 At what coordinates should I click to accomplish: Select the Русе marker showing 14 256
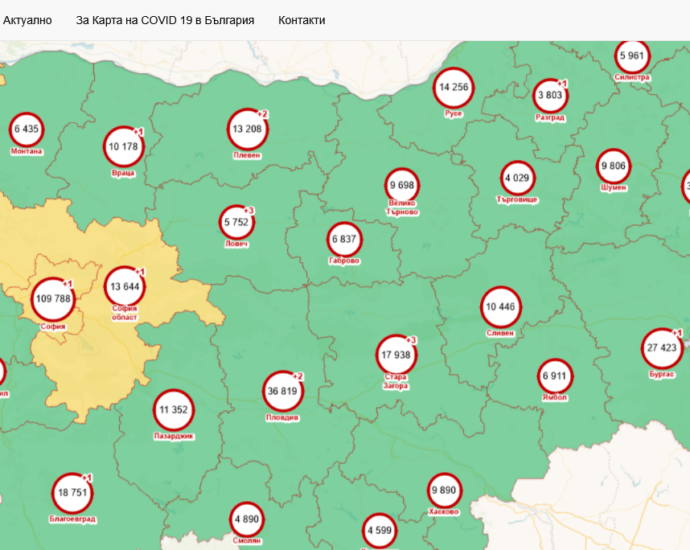click(454, 87)
